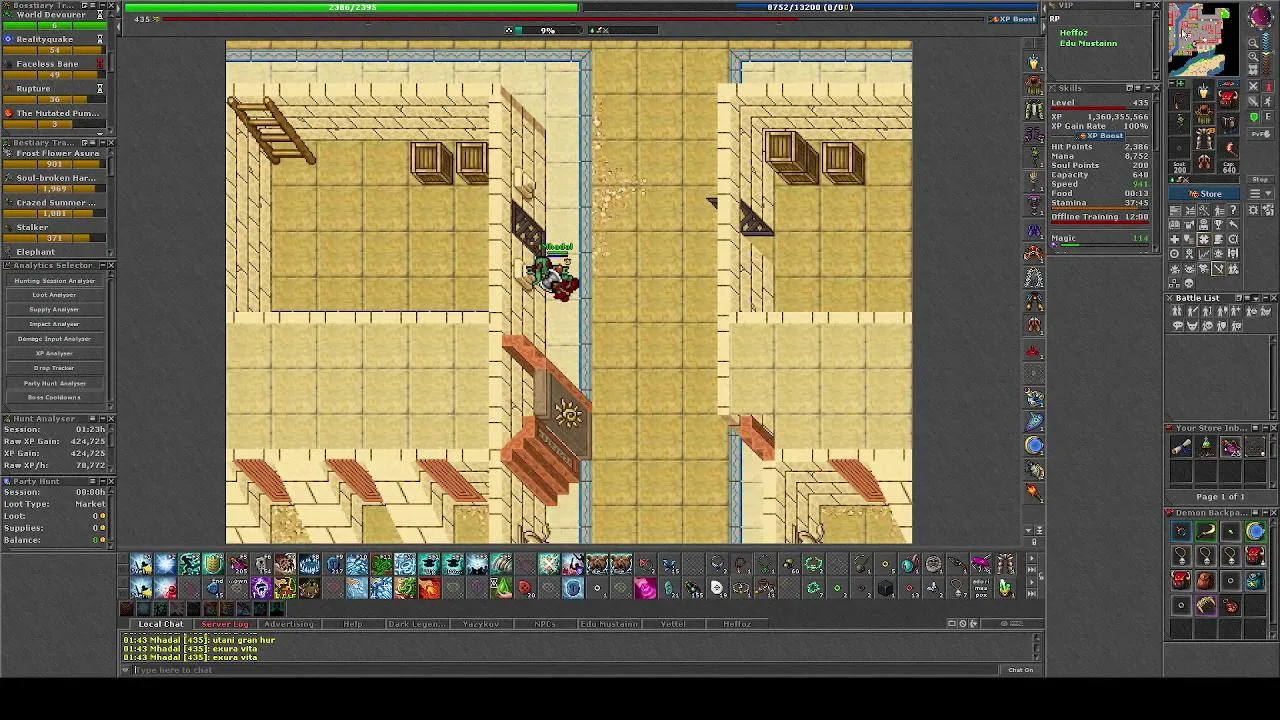Open the Advertising chat tab
Image resolution: width=1280 pixels, height=720 pixels.
point(288,624)
